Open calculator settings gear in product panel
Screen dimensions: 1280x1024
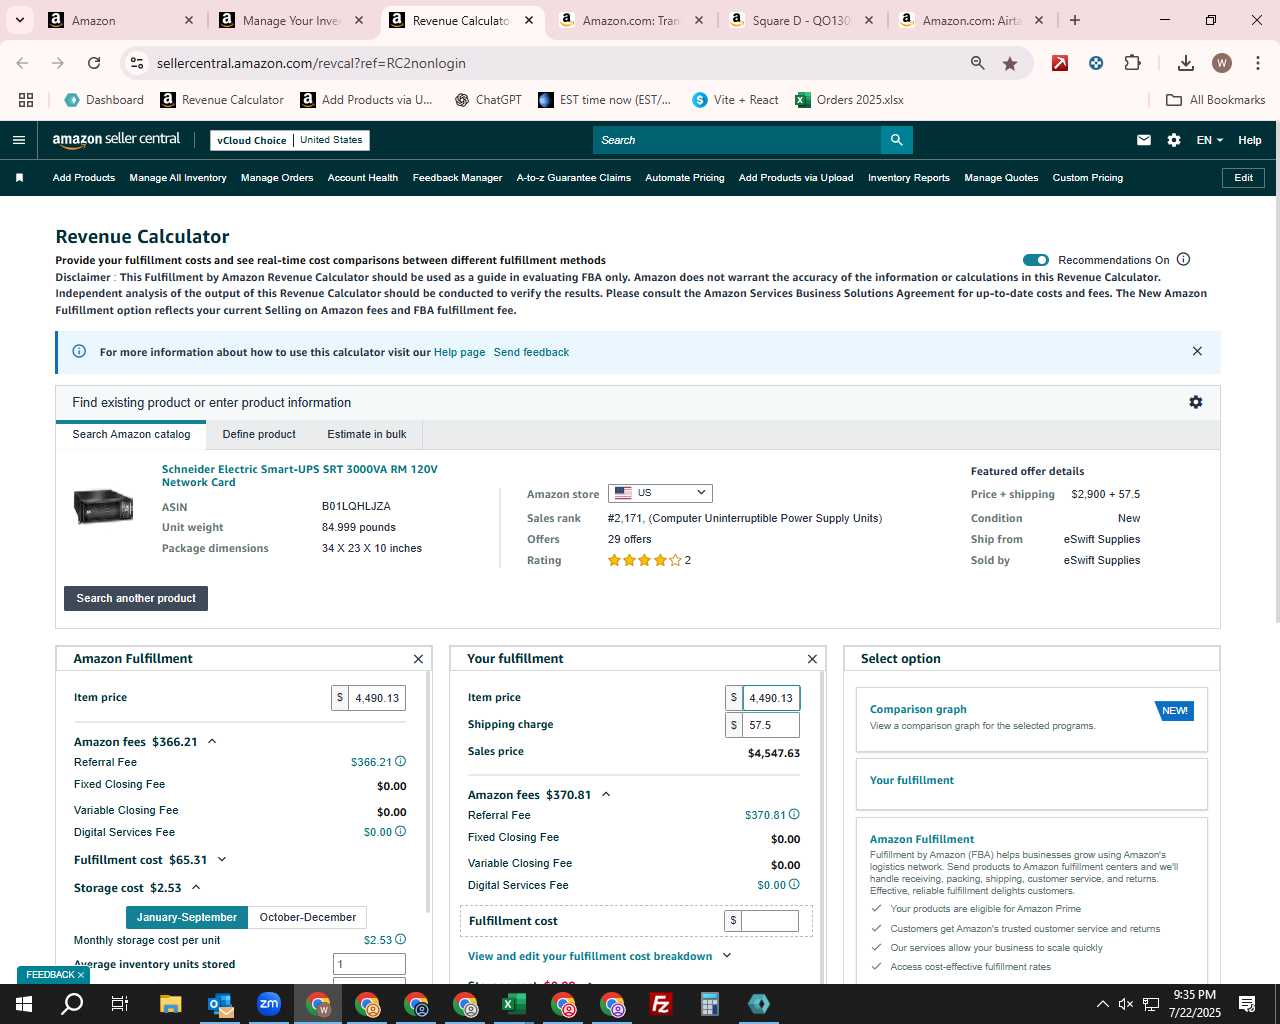tap(1196, 402)
